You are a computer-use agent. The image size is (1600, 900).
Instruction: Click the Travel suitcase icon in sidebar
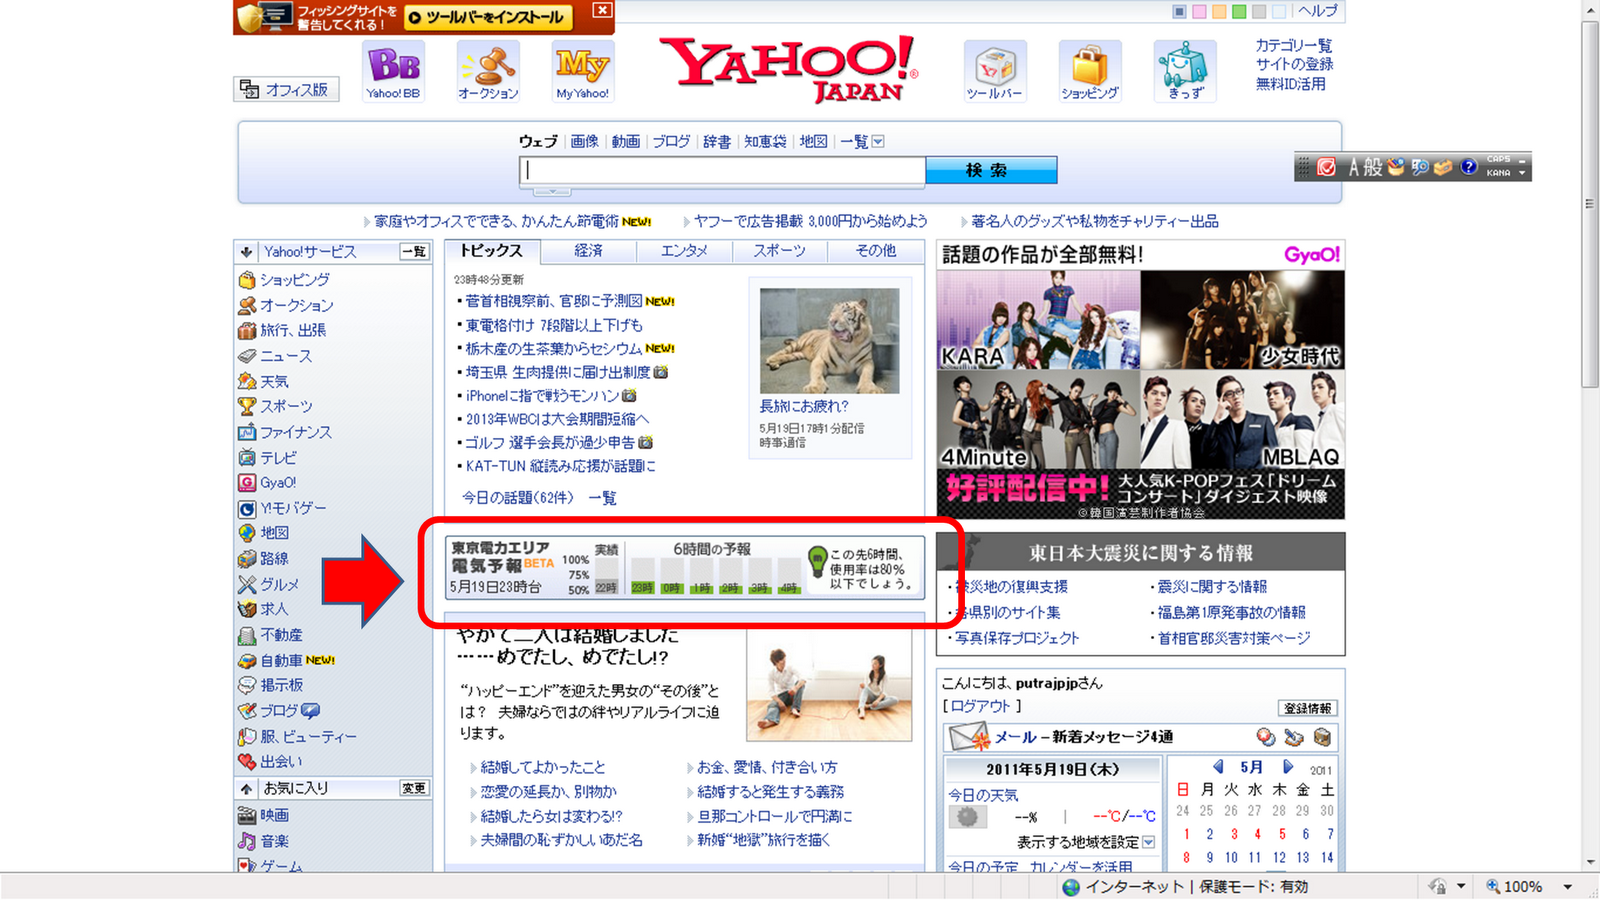point(247,331)
